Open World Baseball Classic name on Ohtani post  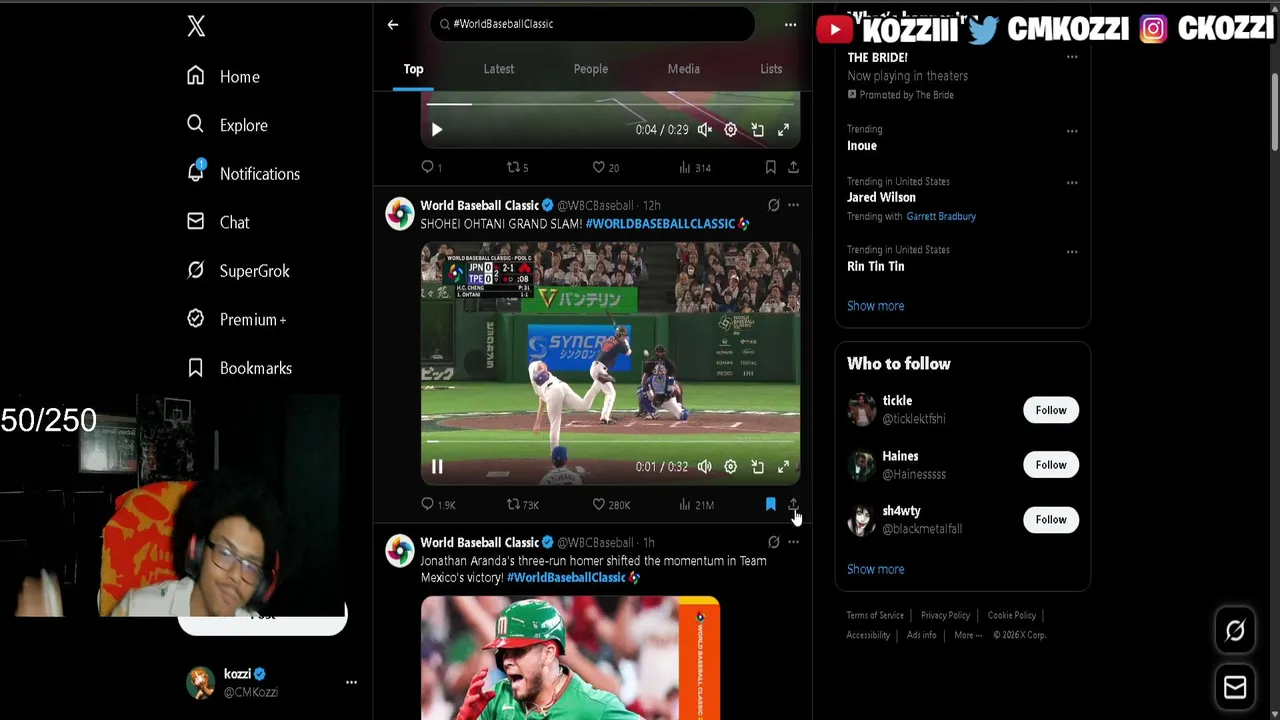coord(480,205)
